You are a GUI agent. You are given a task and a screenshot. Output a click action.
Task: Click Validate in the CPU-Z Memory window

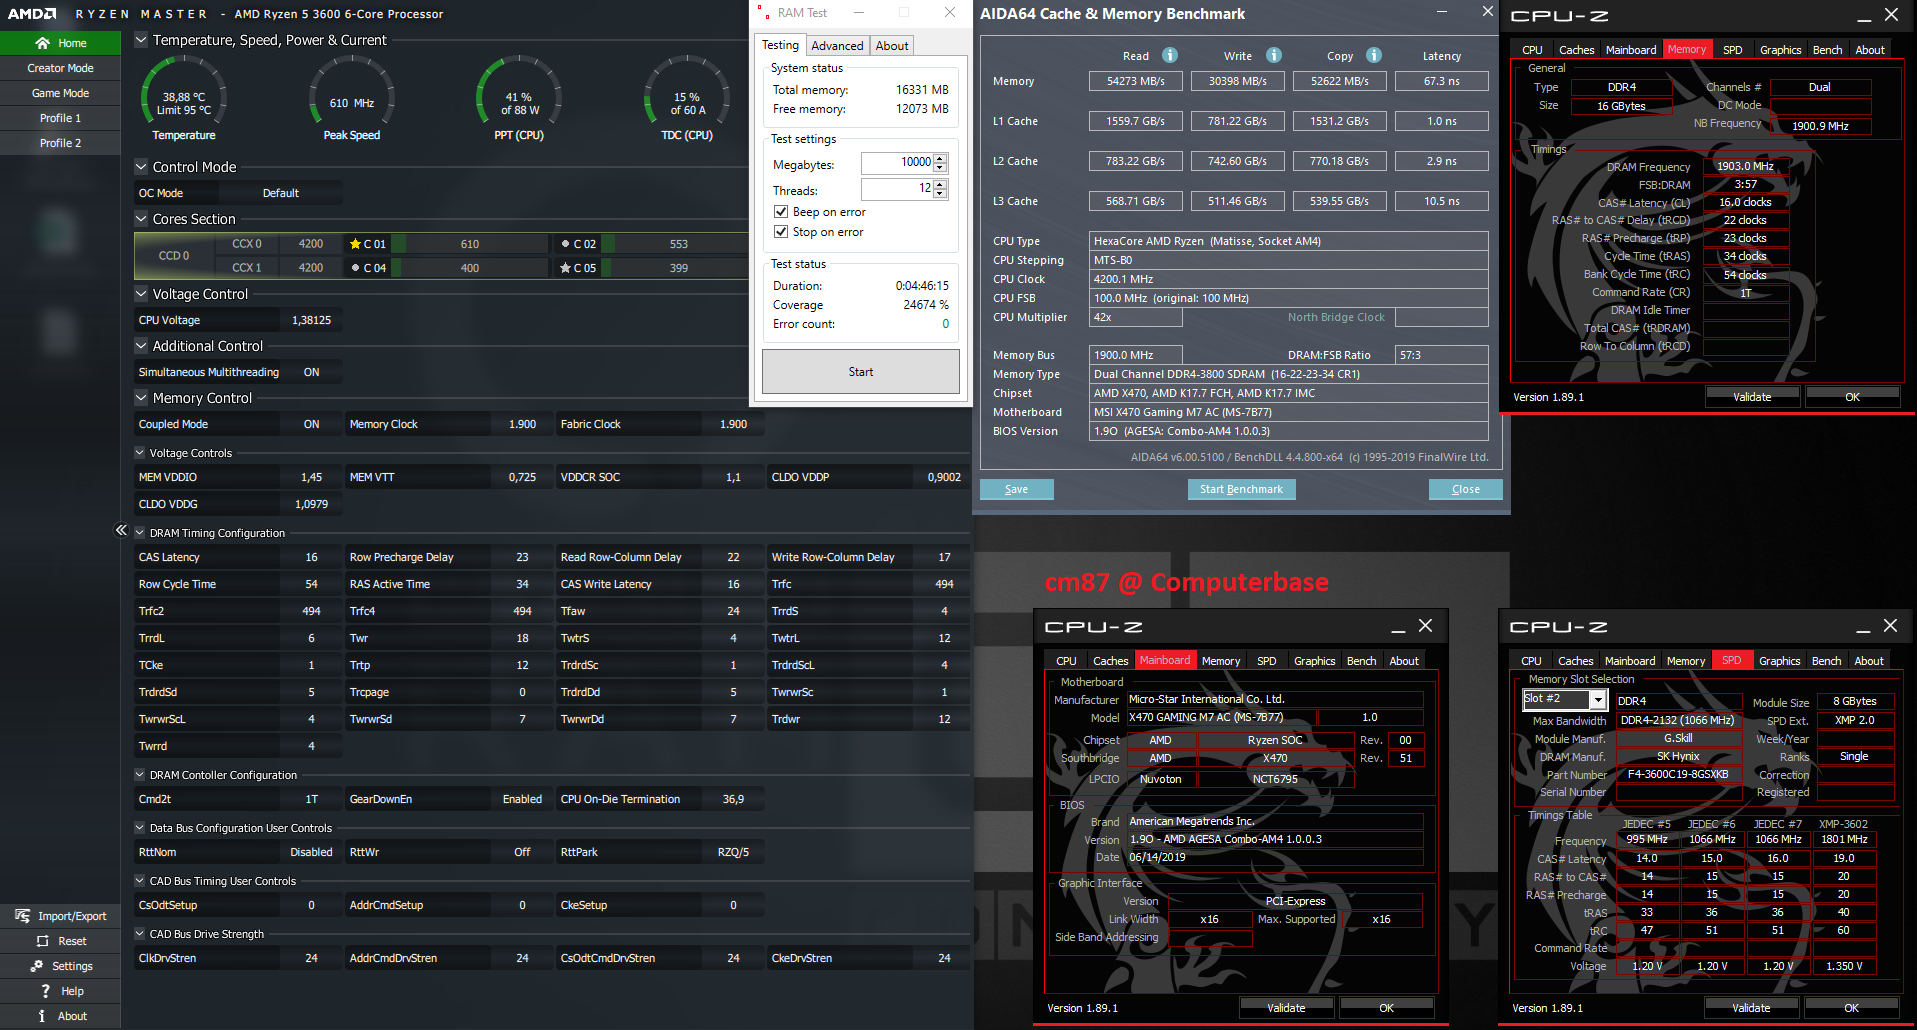1752,397
